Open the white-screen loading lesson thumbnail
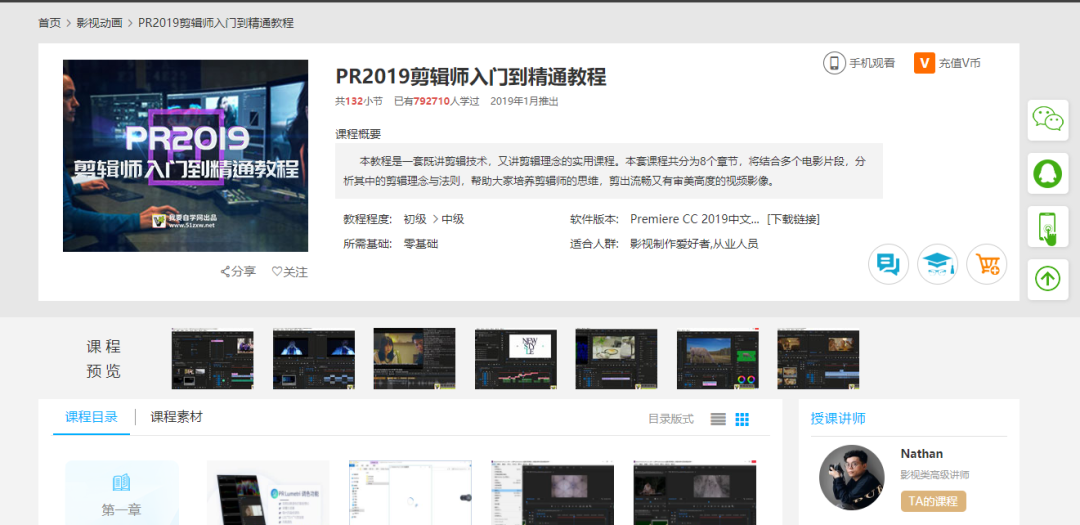This screenshot has height=525, width=1080. pos(411,493)
